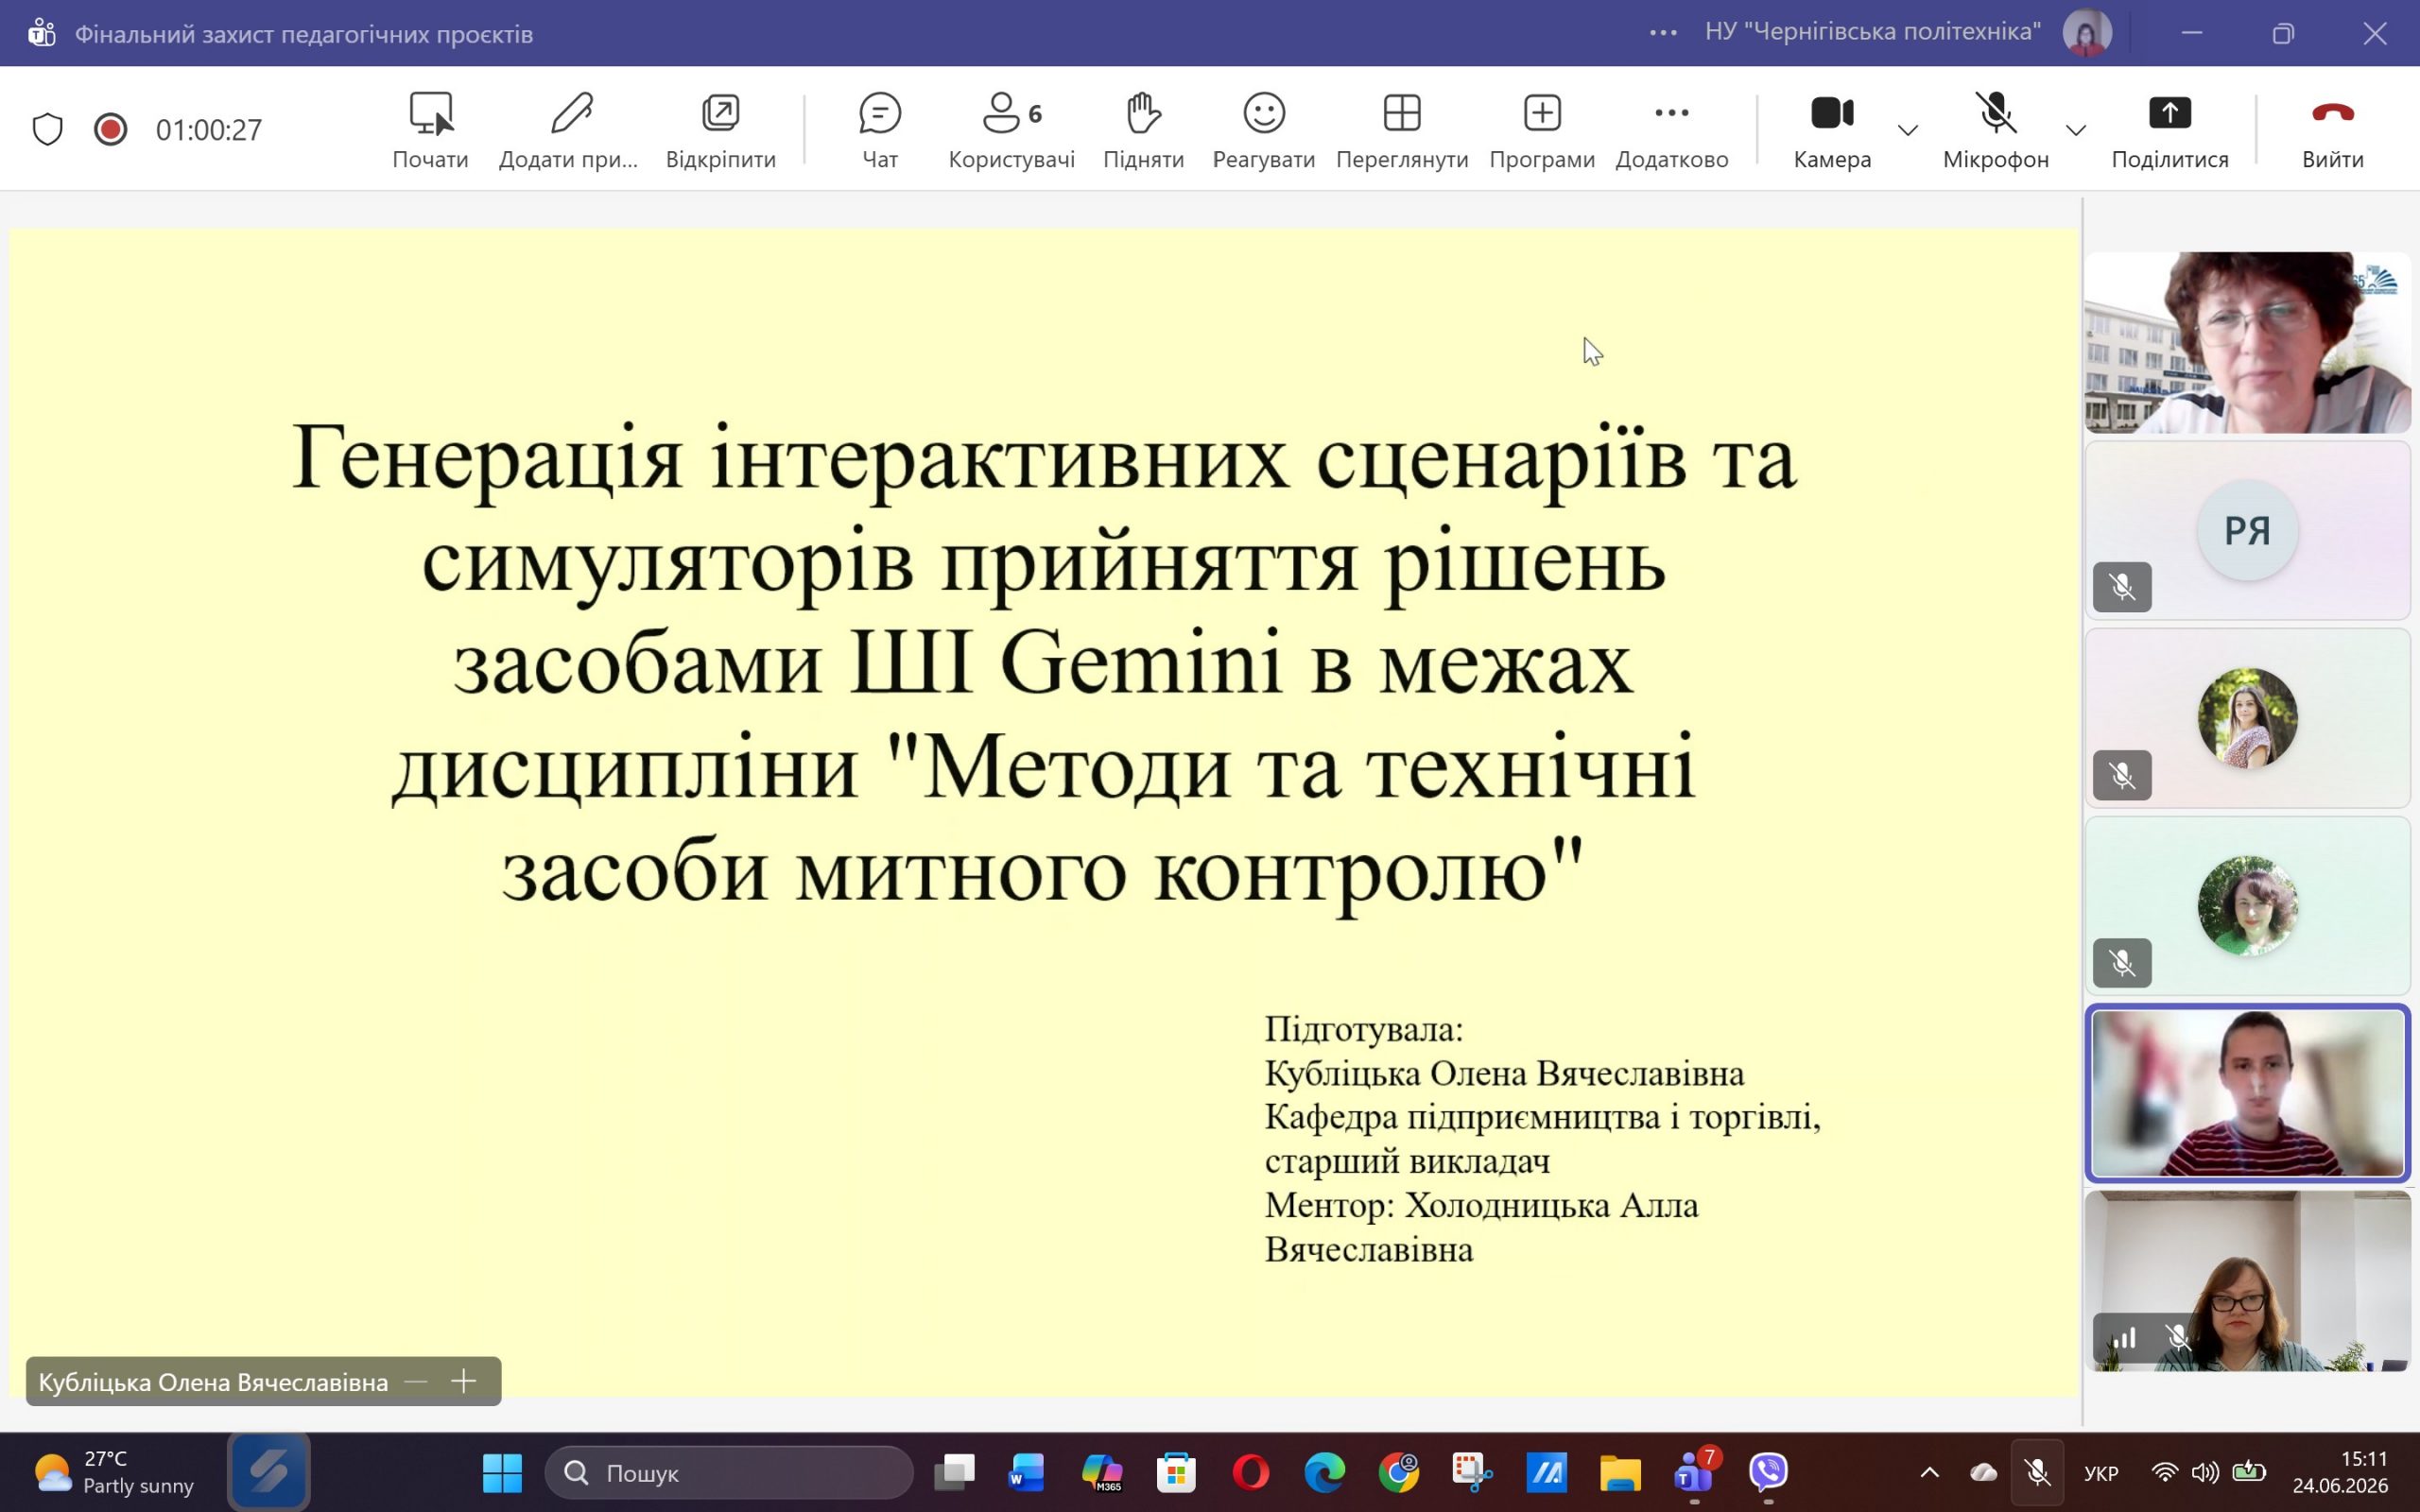
Task: Click the presenter label Кубліцька Олена Вячеславівна
Action: pyautogui.click(x=213, y=1382)
